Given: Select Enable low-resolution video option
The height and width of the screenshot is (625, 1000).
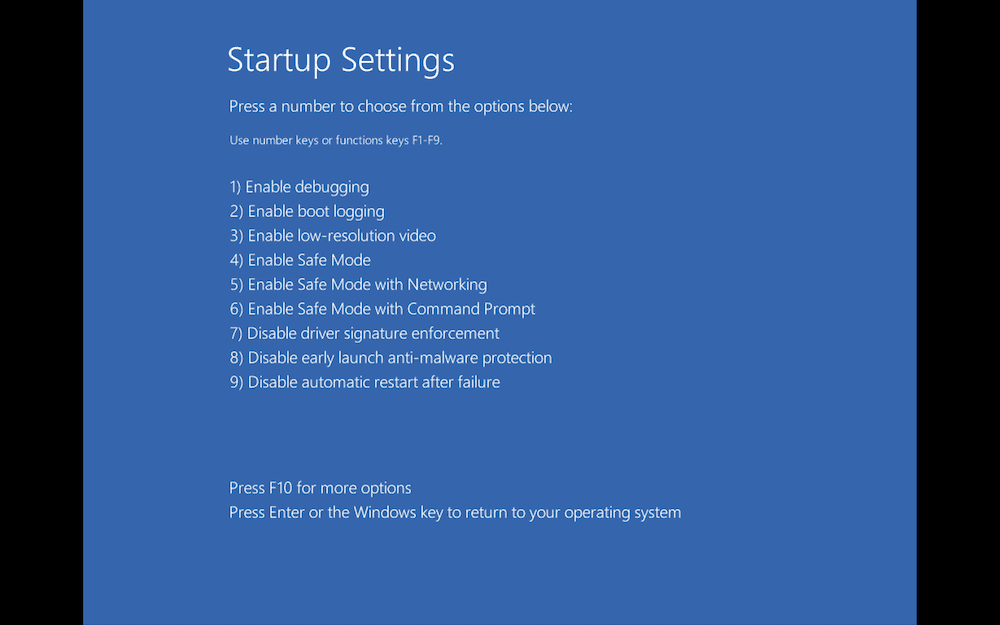Looking at the screenshot, I should [333, 235].
